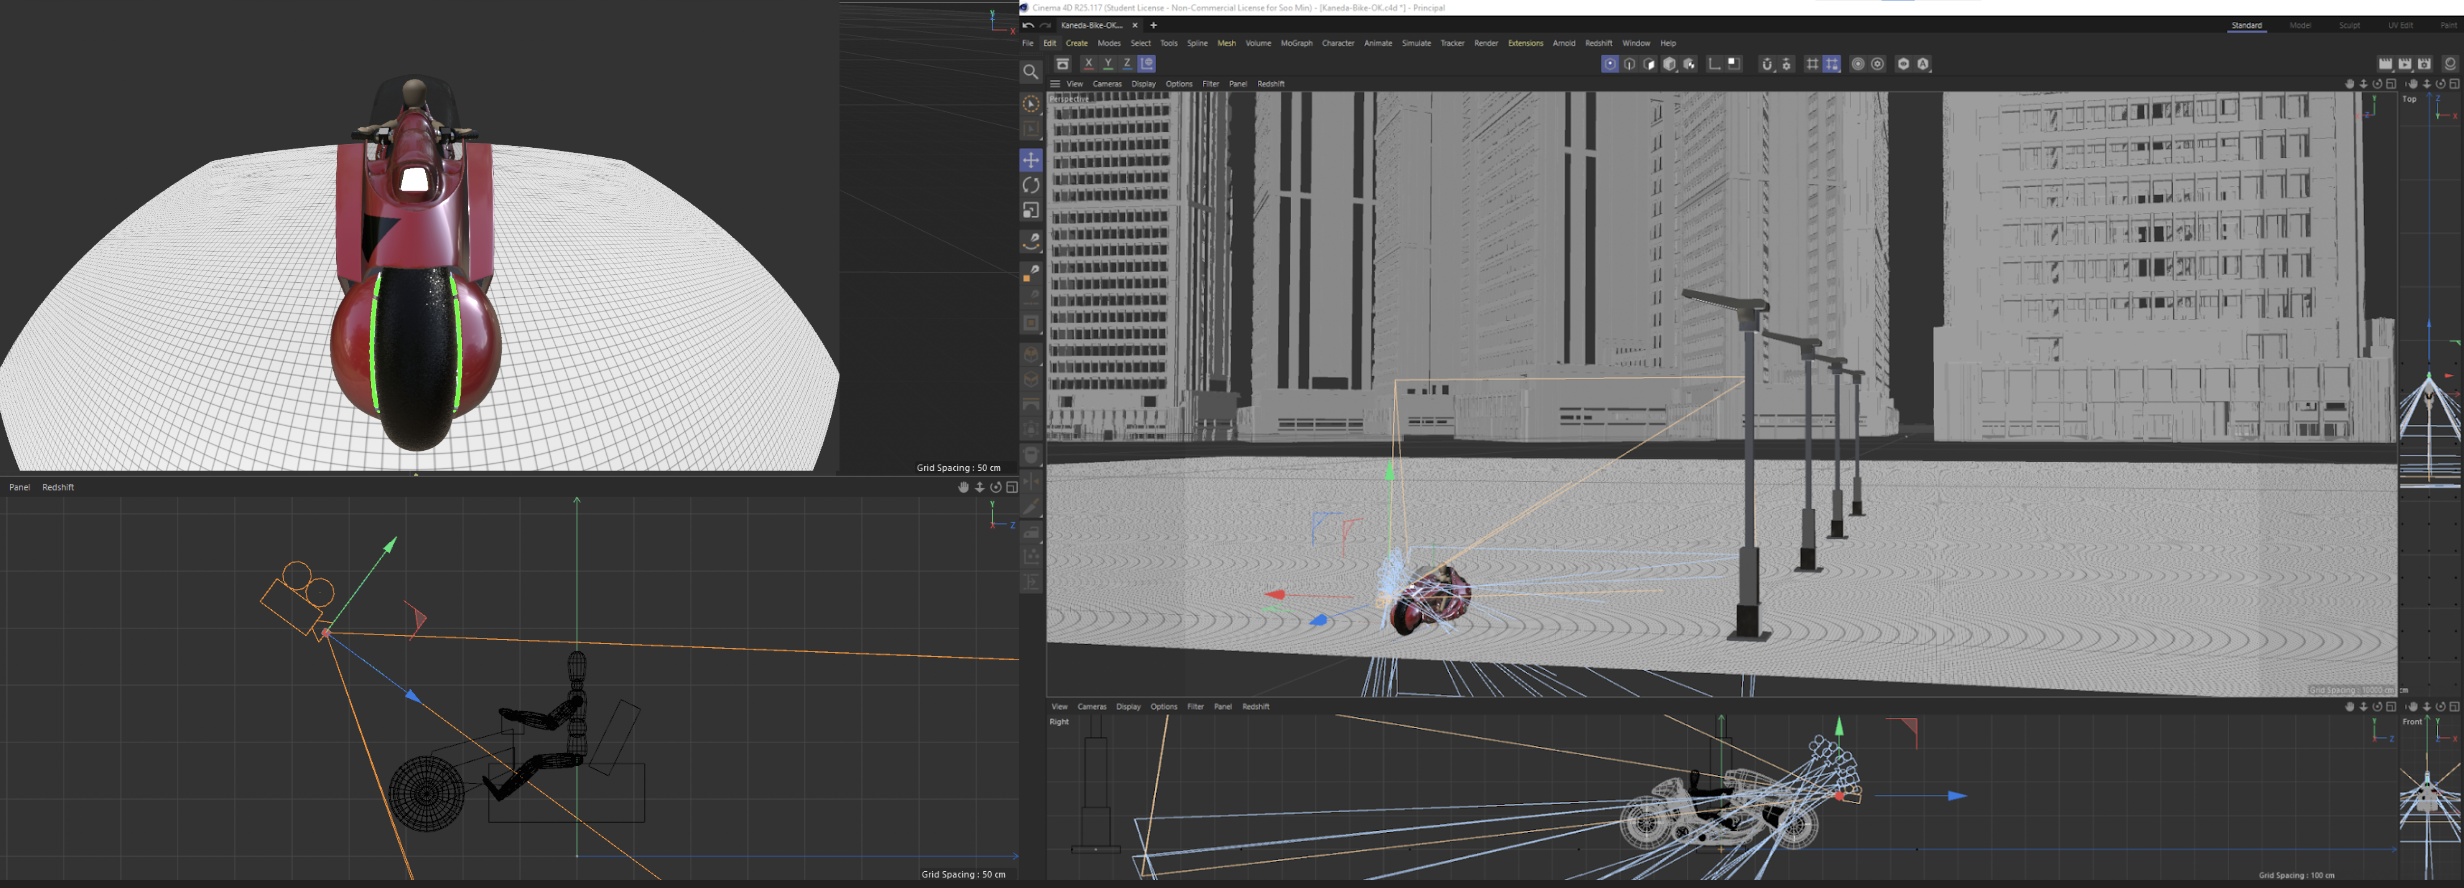Click left window viewport pan hand icon
This screenshot has width=2464, height=888.
tap(963, 487)
